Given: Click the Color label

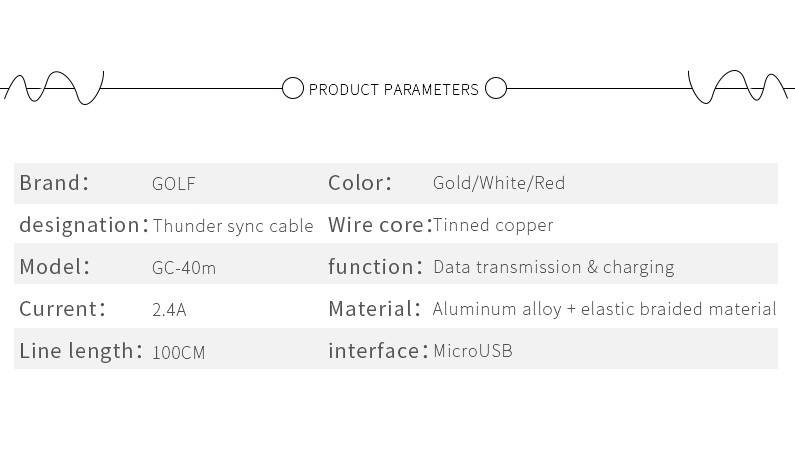Looking at the screenshot, I should pos(360,183).
